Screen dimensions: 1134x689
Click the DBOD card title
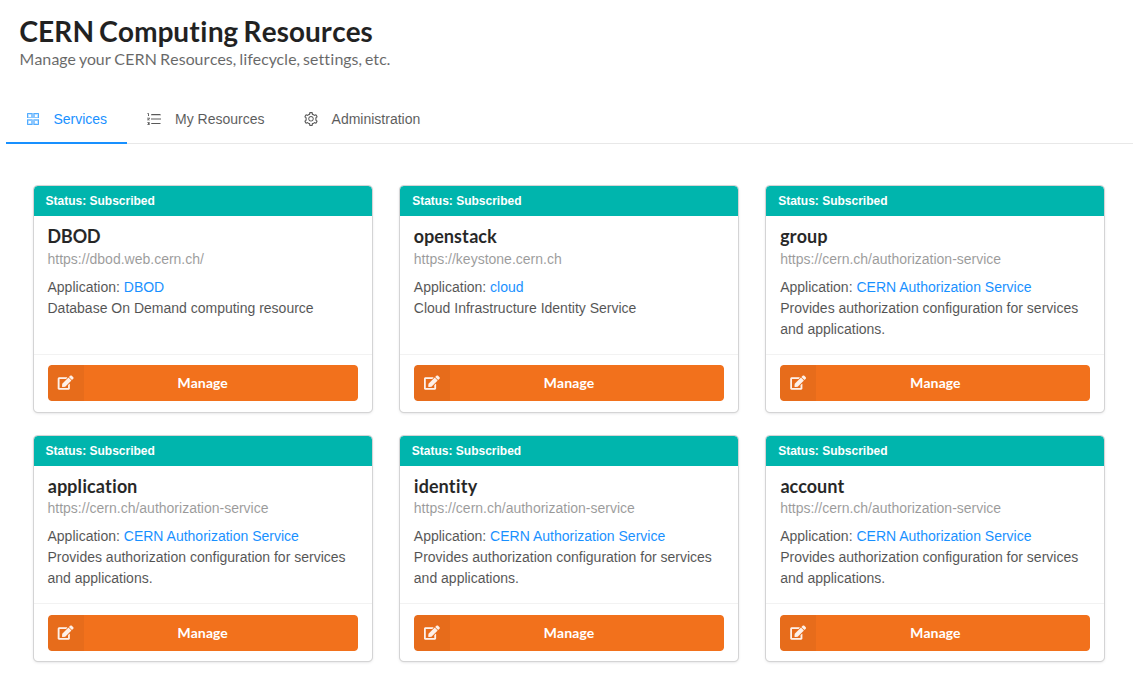click(74, 236)
